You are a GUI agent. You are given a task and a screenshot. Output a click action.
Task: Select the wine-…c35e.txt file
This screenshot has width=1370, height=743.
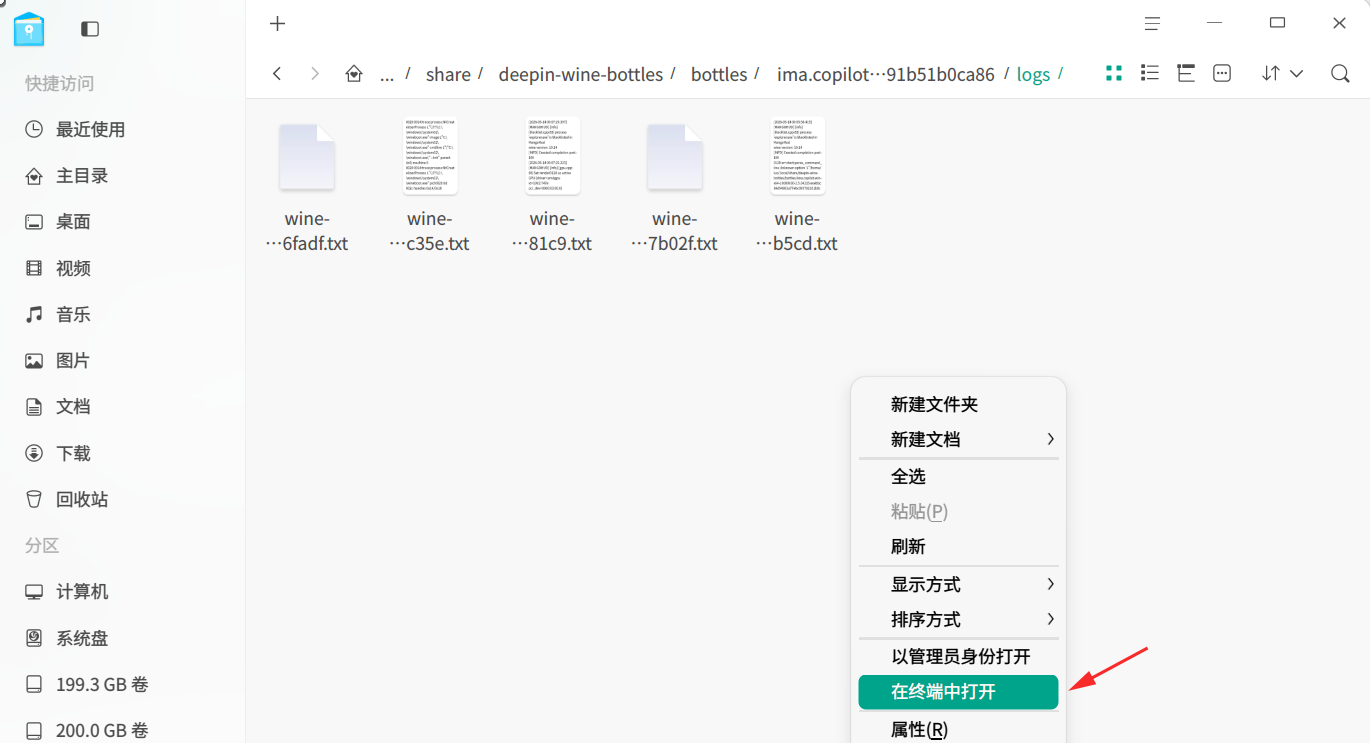tap(430, 187)
